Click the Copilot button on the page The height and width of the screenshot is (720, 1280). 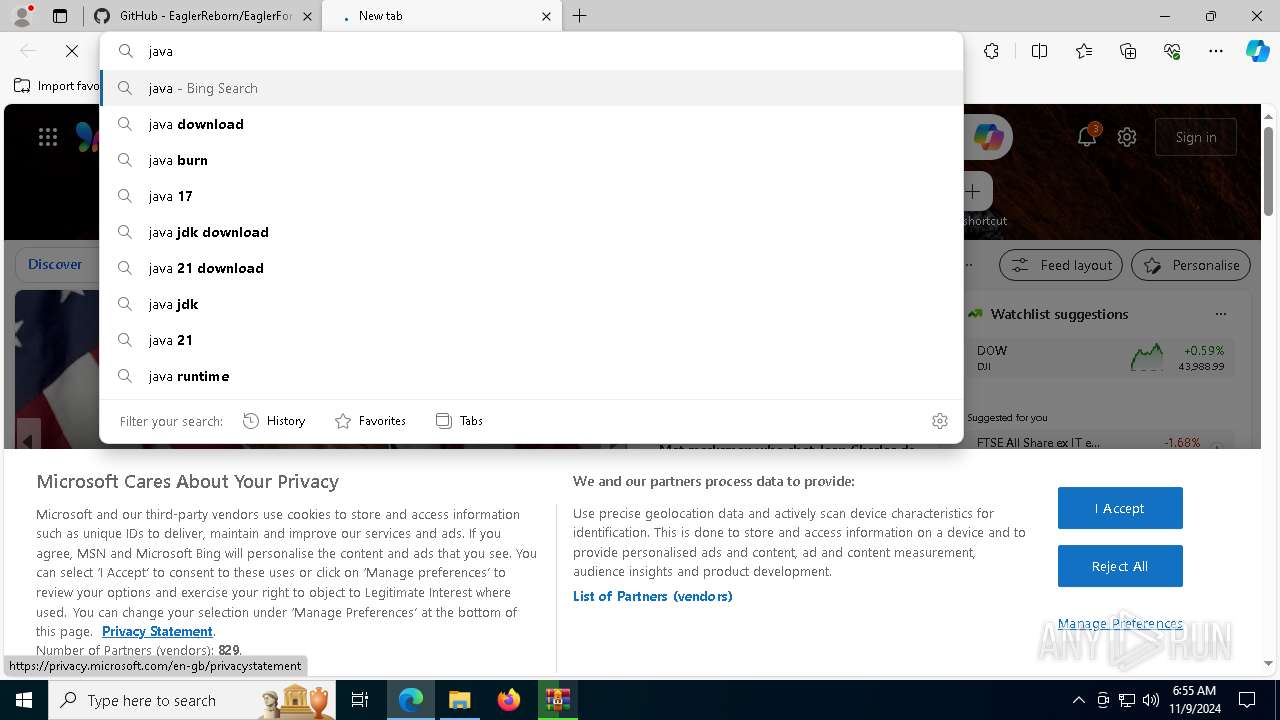pos(988,137)
